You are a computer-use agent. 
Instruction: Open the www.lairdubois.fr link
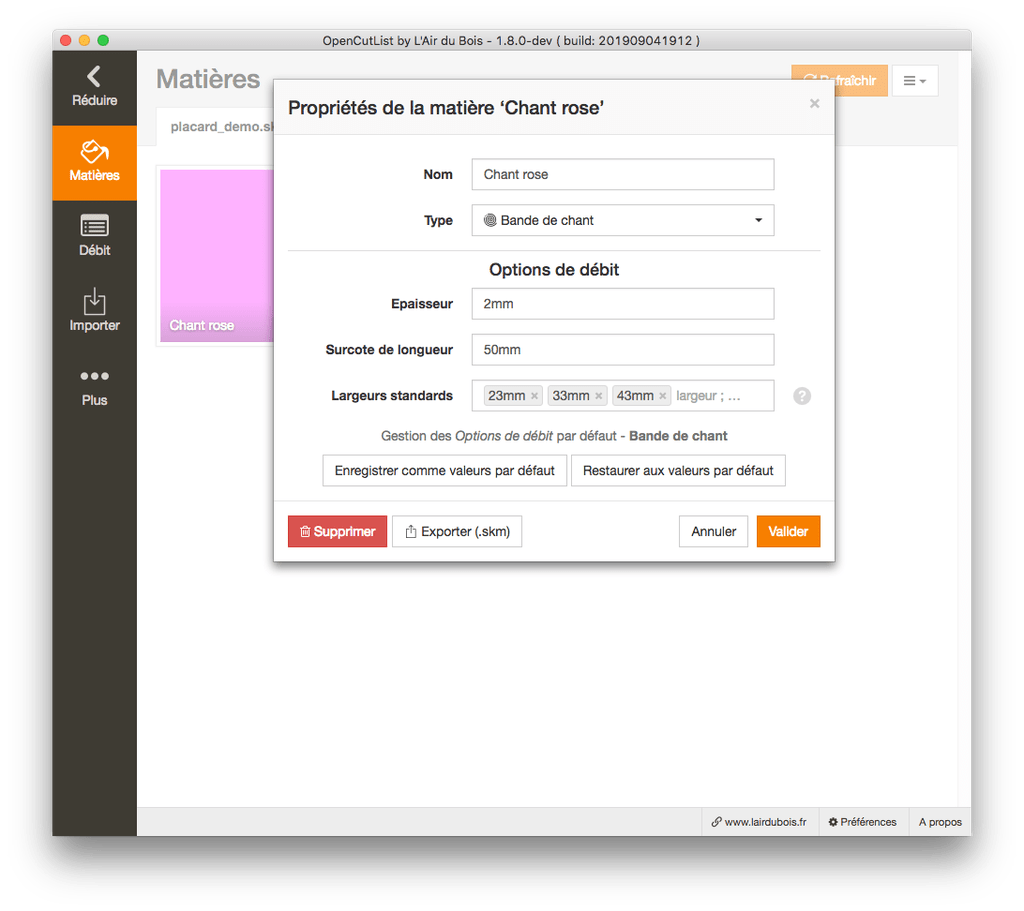coord(759,822)
